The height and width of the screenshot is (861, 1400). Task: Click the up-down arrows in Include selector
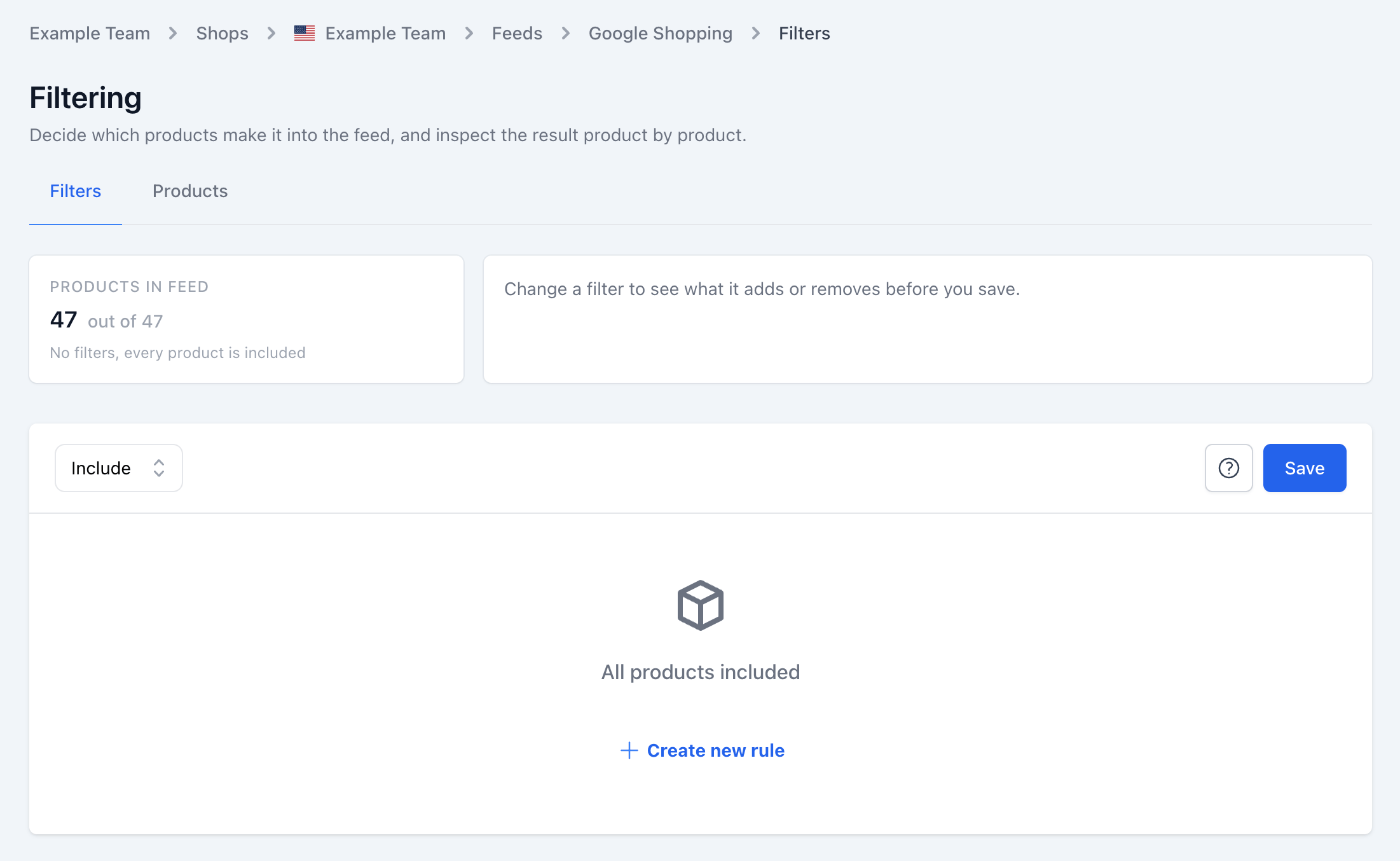158,468
